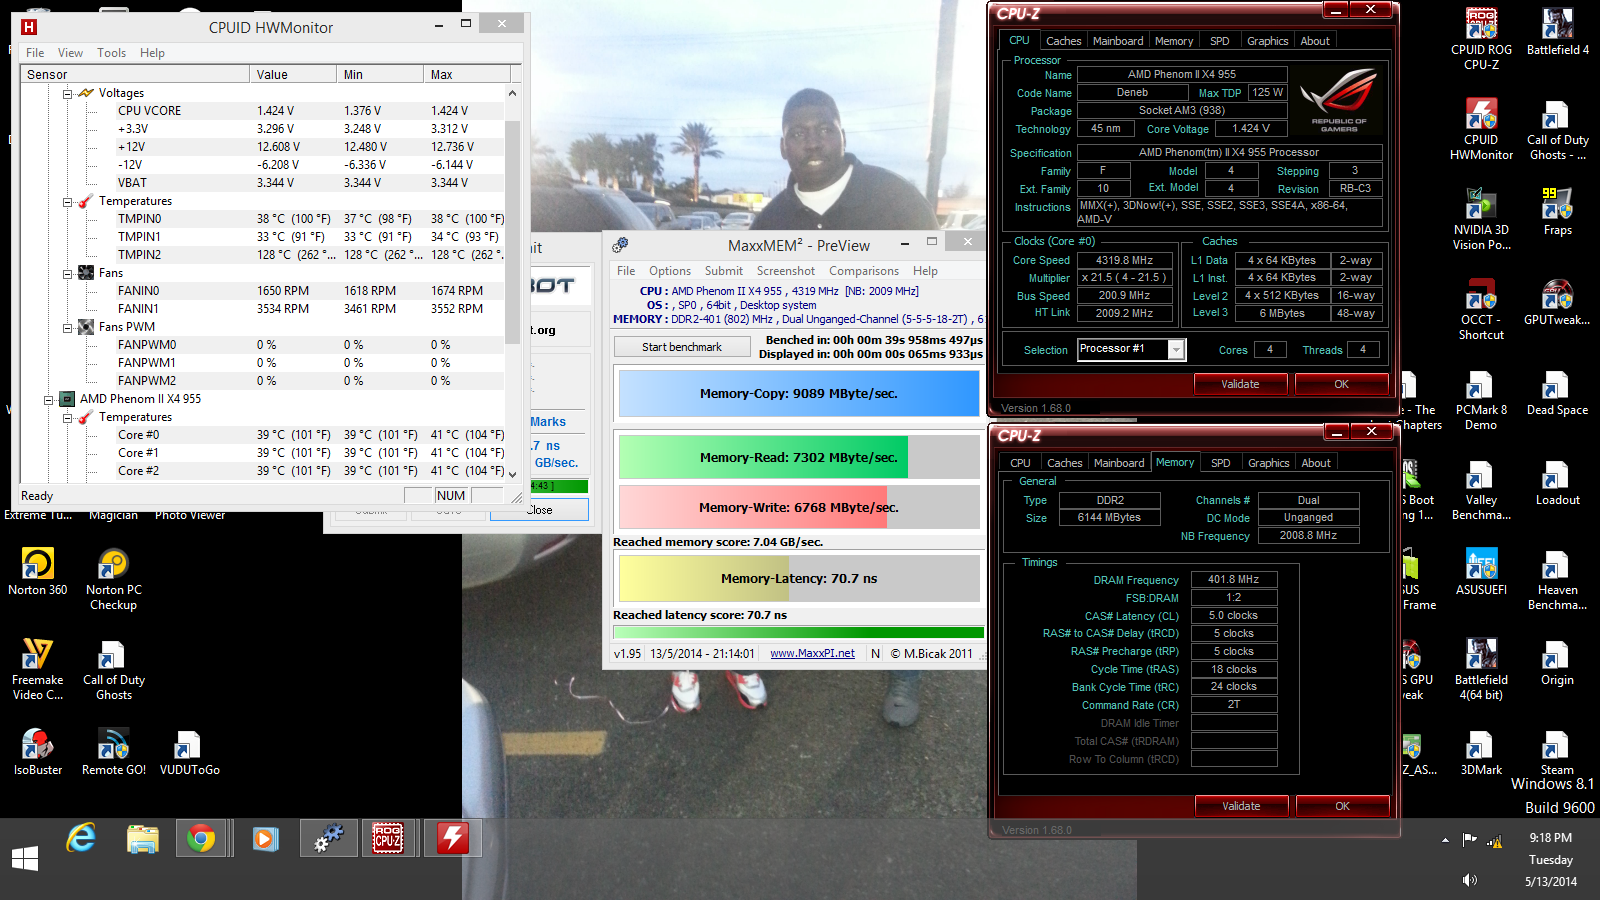1600x900 pixels.
Task: Open Heaven Benchmark desktop icon
Action: pos(1557,578)
